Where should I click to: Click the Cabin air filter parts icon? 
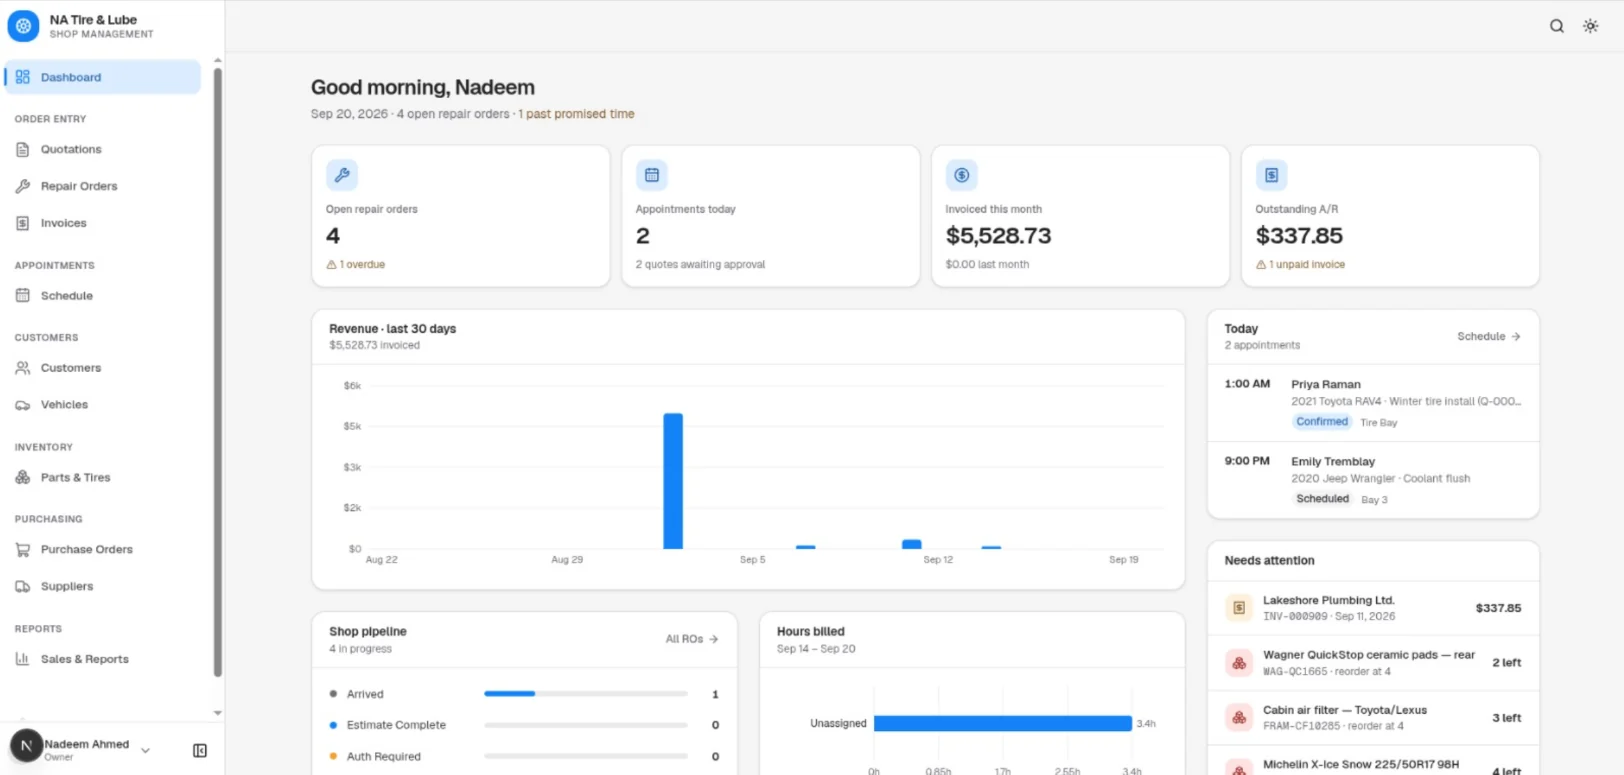(1239, 718)
